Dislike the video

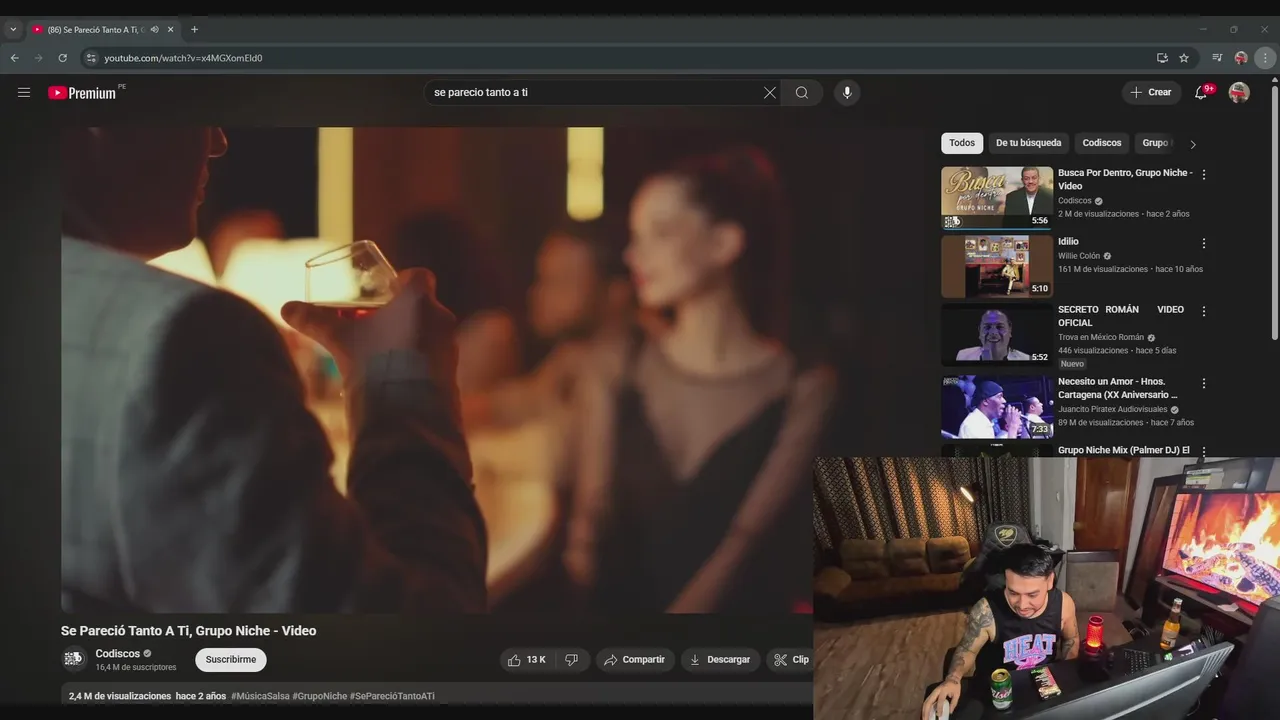pos(572,660)
